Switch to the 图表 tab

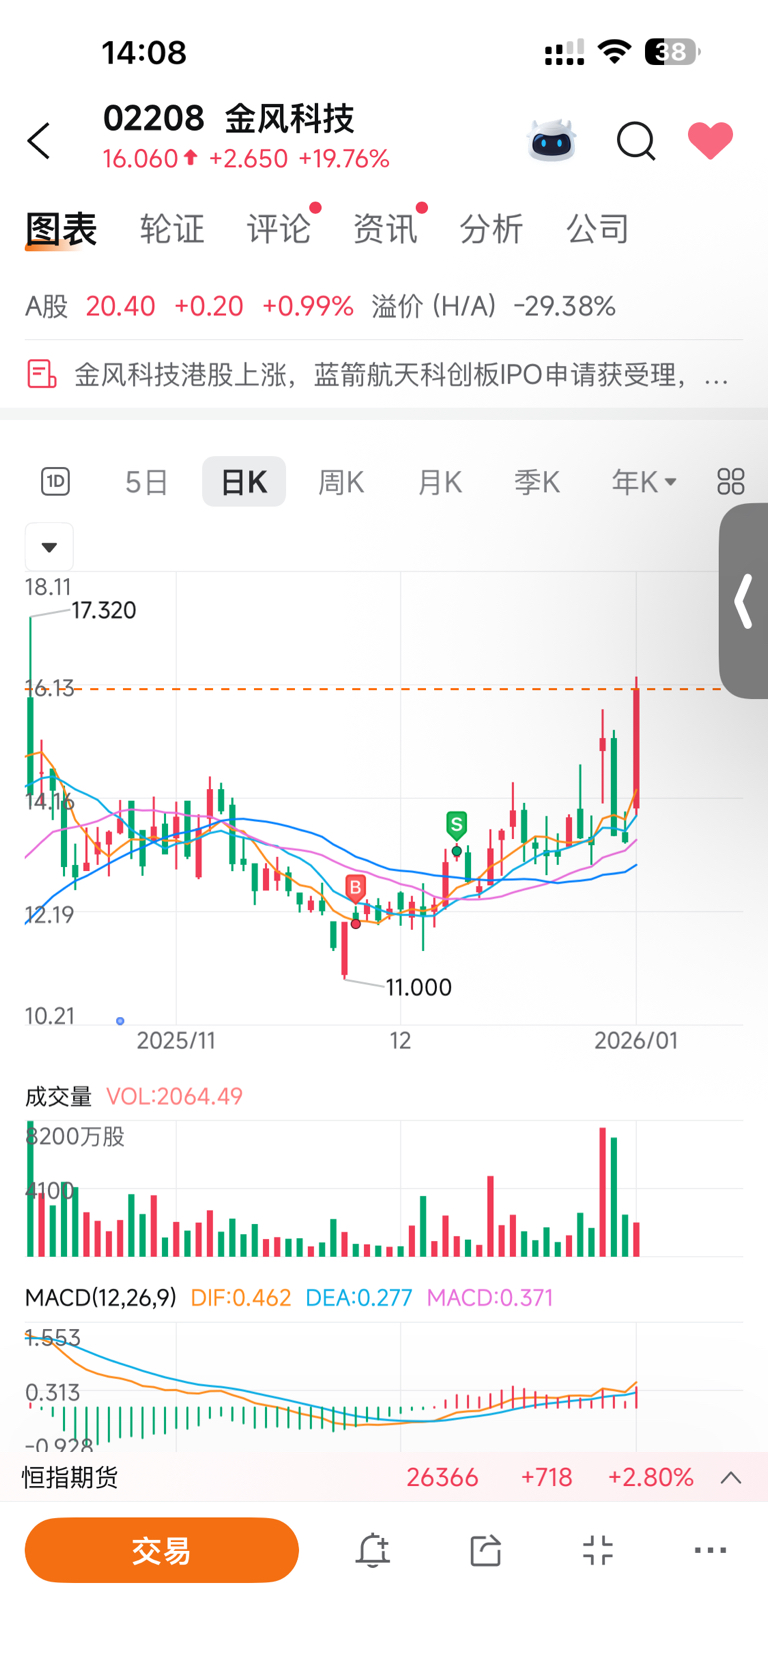(61, 229)
